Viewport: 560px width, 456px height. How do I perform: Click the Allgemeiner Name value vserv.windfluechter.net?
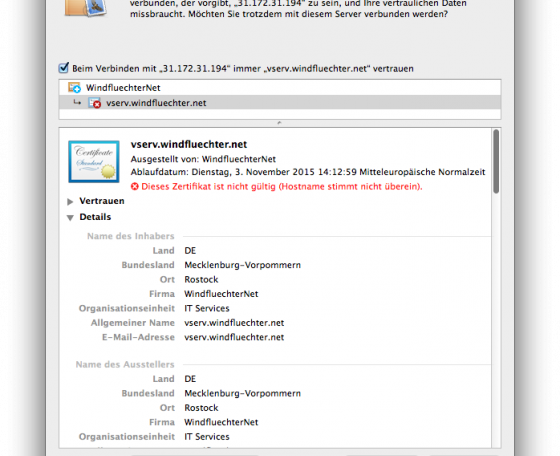pyautogui.click(x=234, y=323)
